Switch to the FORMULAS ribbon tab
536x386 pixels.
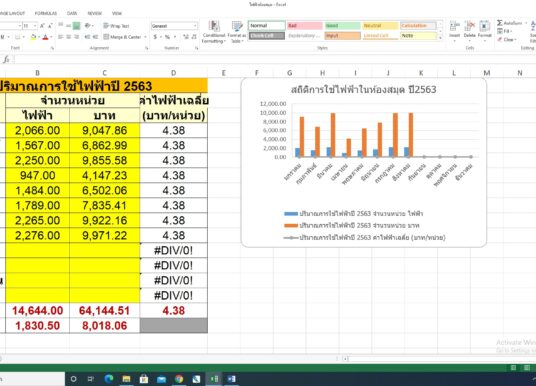(46, 13)
